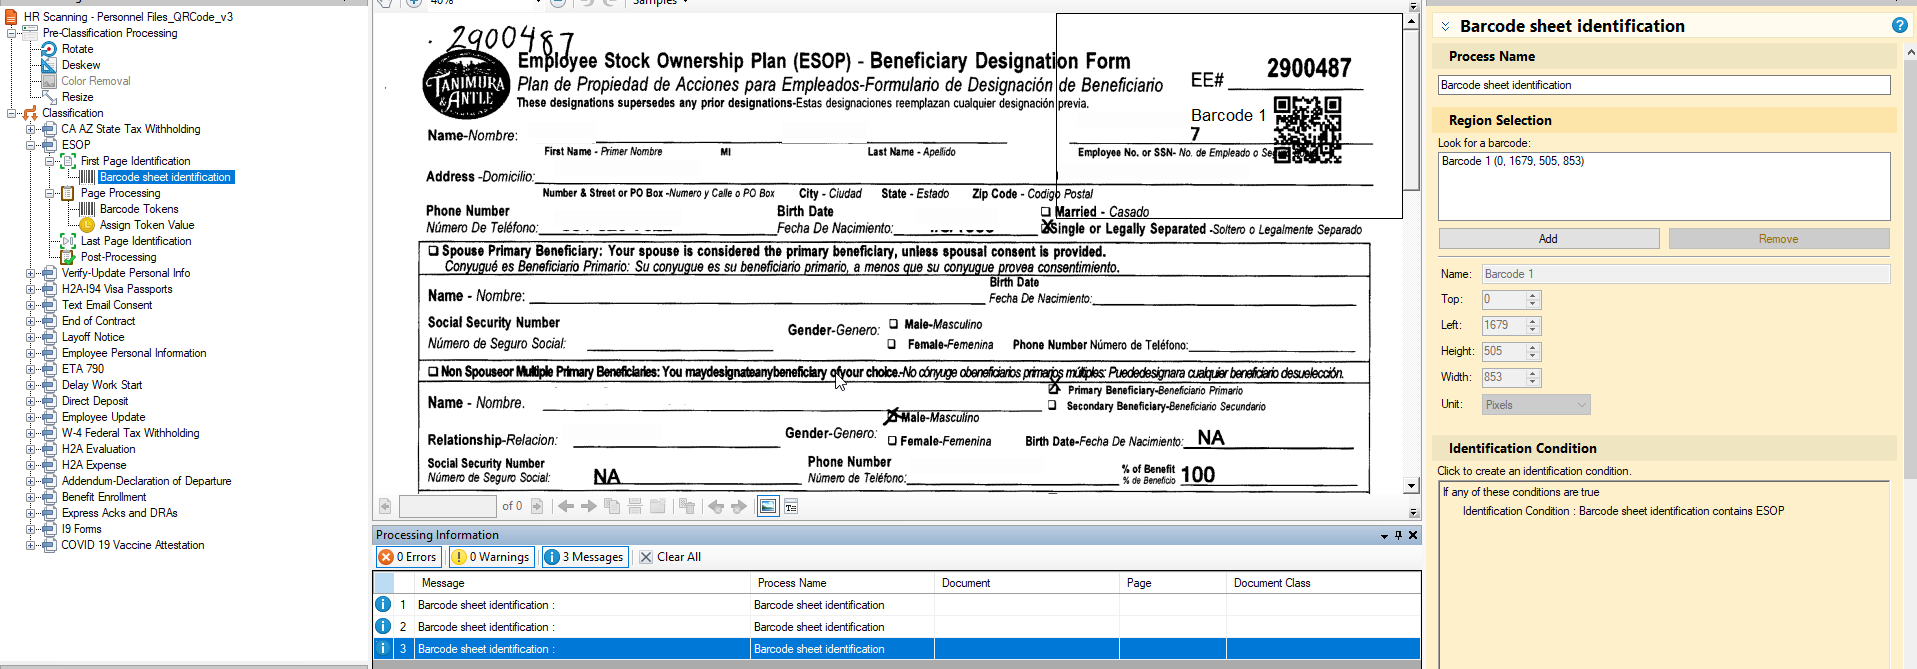Open Processing Information panel options dropdown arrow

1384,536
